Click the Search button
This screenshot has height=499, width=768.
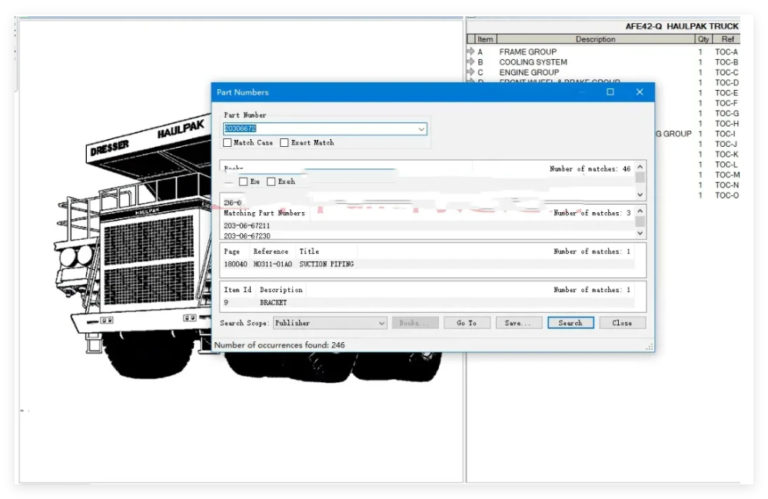point(571,323)
